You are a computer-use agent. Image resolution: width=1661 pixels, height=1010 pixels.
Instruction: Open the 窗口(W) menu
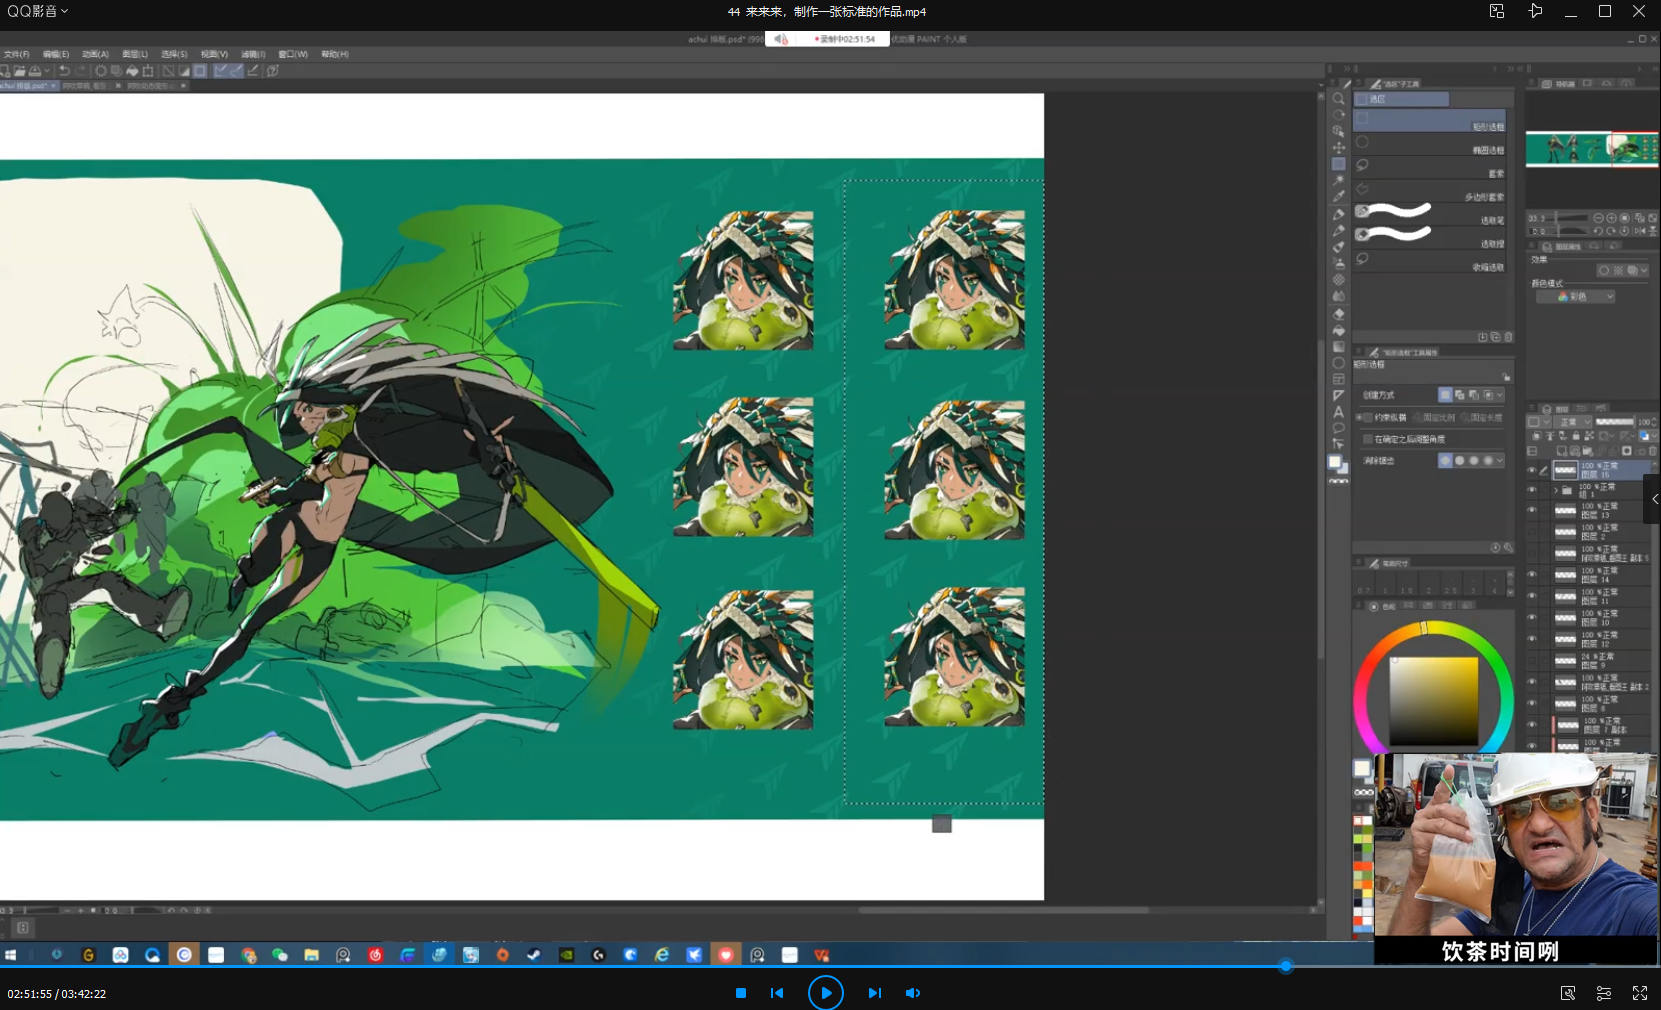(x=292, y=54)
